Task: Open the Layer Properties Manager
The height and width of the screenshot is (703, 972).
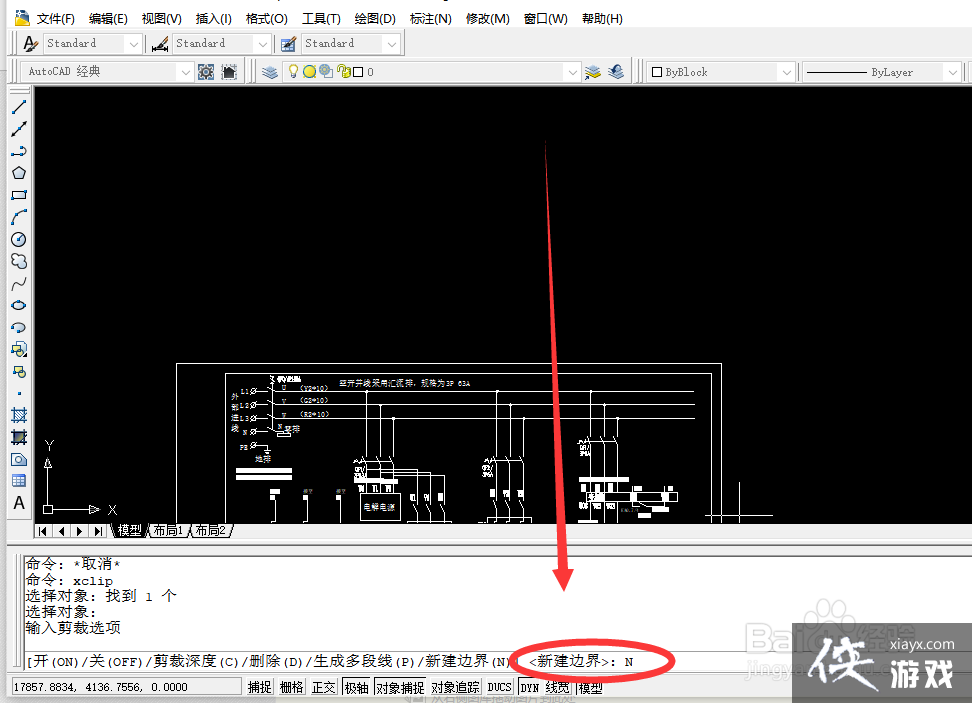Action: point(267,71)
